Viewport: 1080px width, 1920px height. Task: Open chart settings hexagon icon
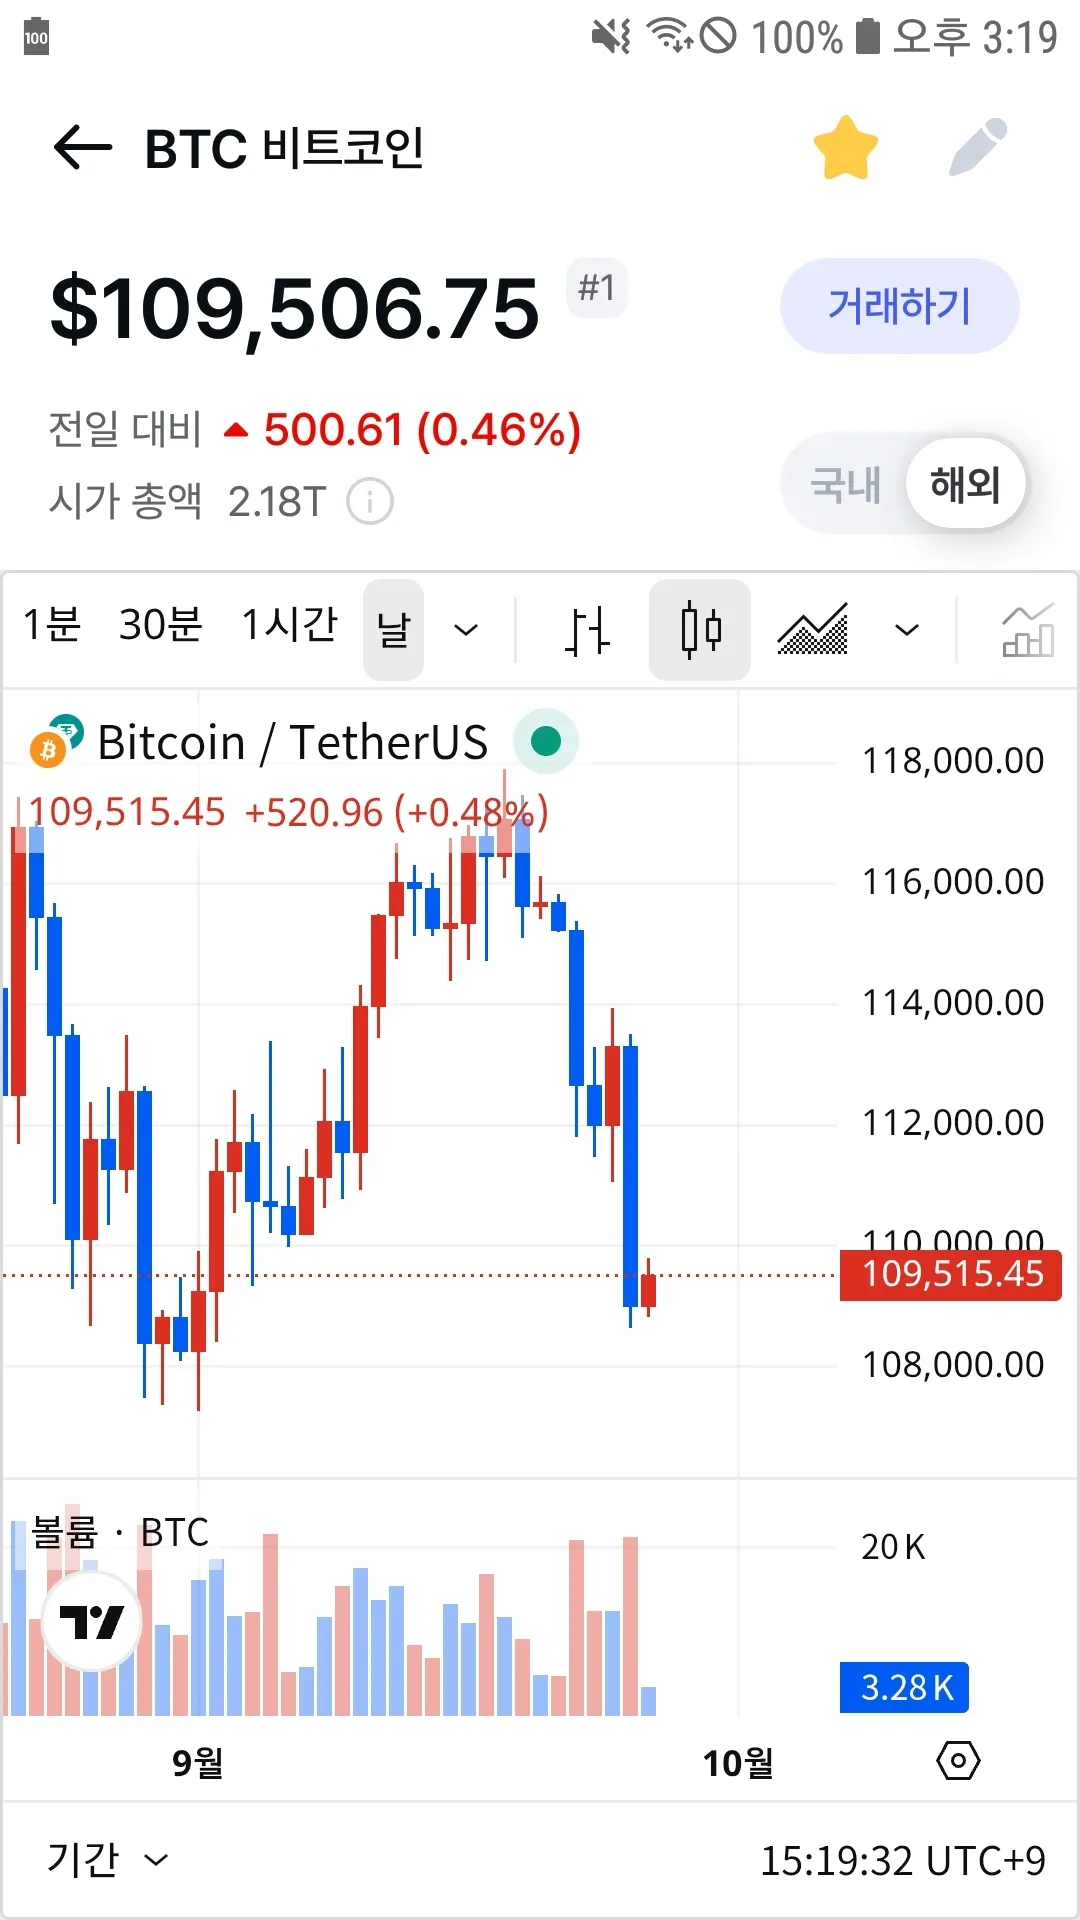point(958,1761)
